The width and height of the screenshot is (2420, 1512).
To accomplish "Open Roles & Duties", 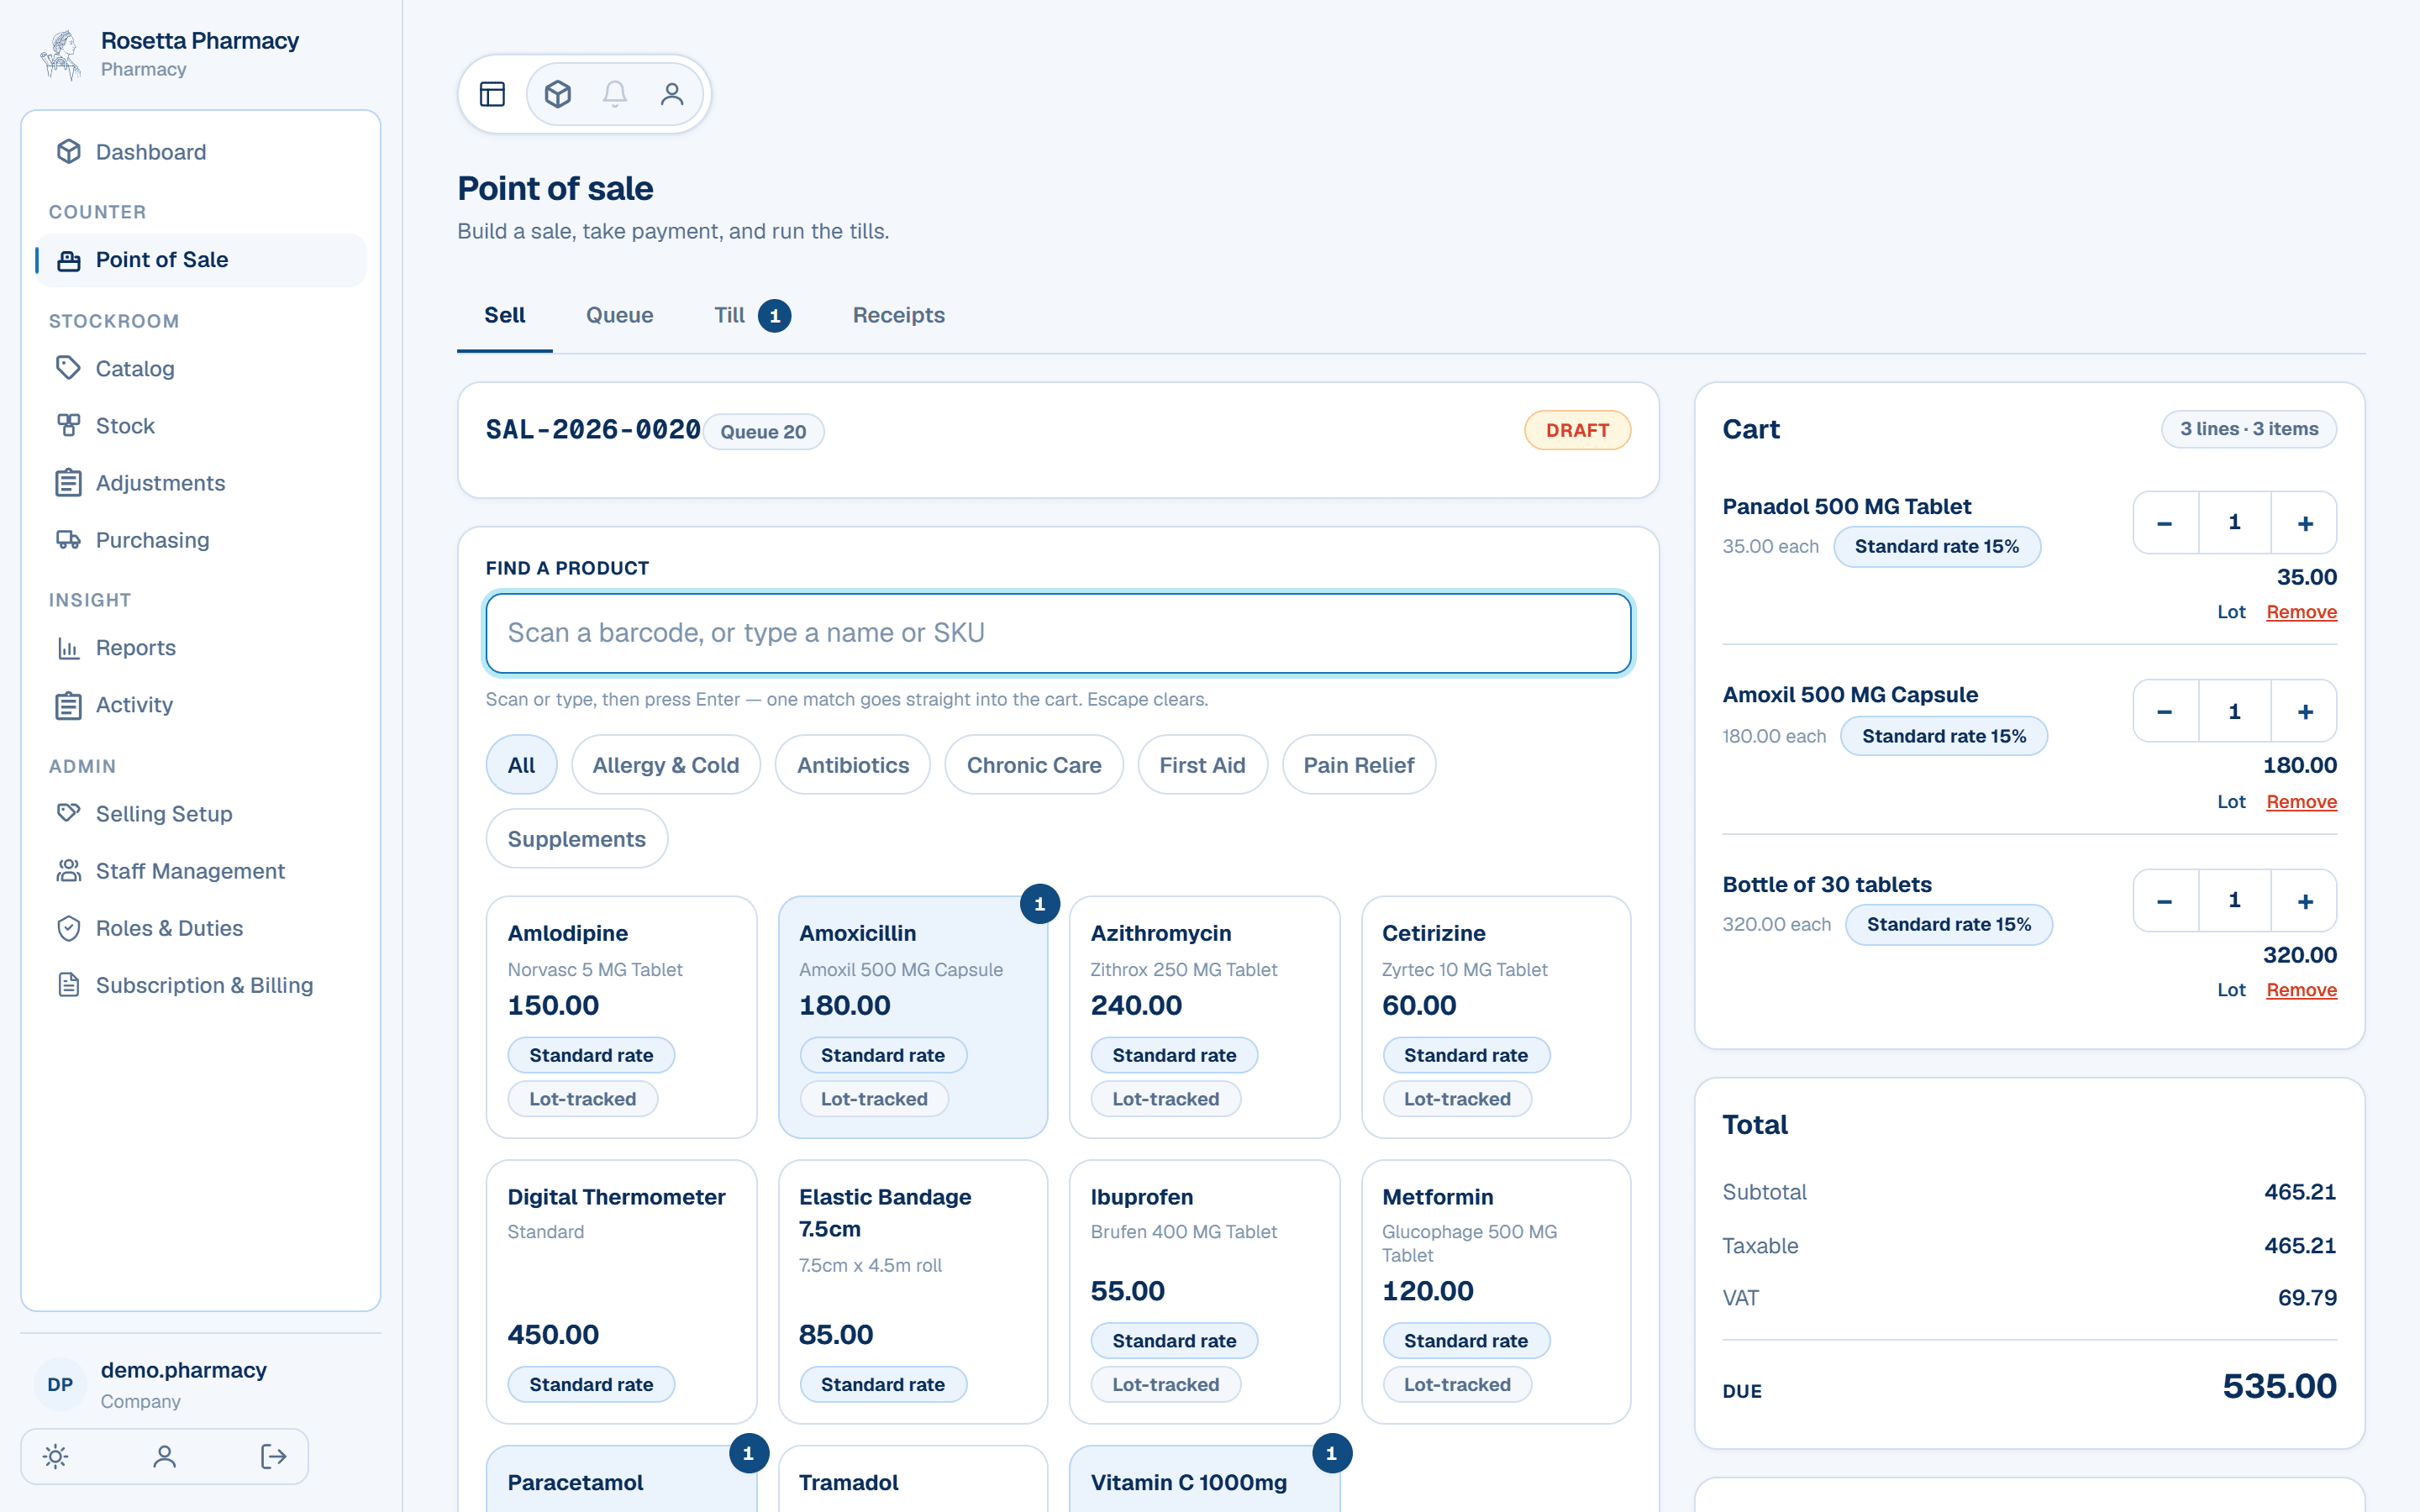I will (201, 928).
